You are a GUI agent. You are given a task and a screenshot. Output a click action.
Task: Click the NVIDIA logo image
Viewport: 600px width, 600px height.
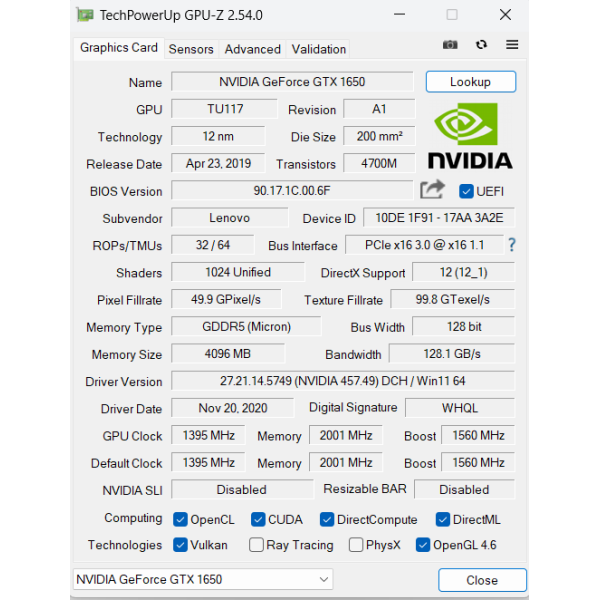coord(470,136)
